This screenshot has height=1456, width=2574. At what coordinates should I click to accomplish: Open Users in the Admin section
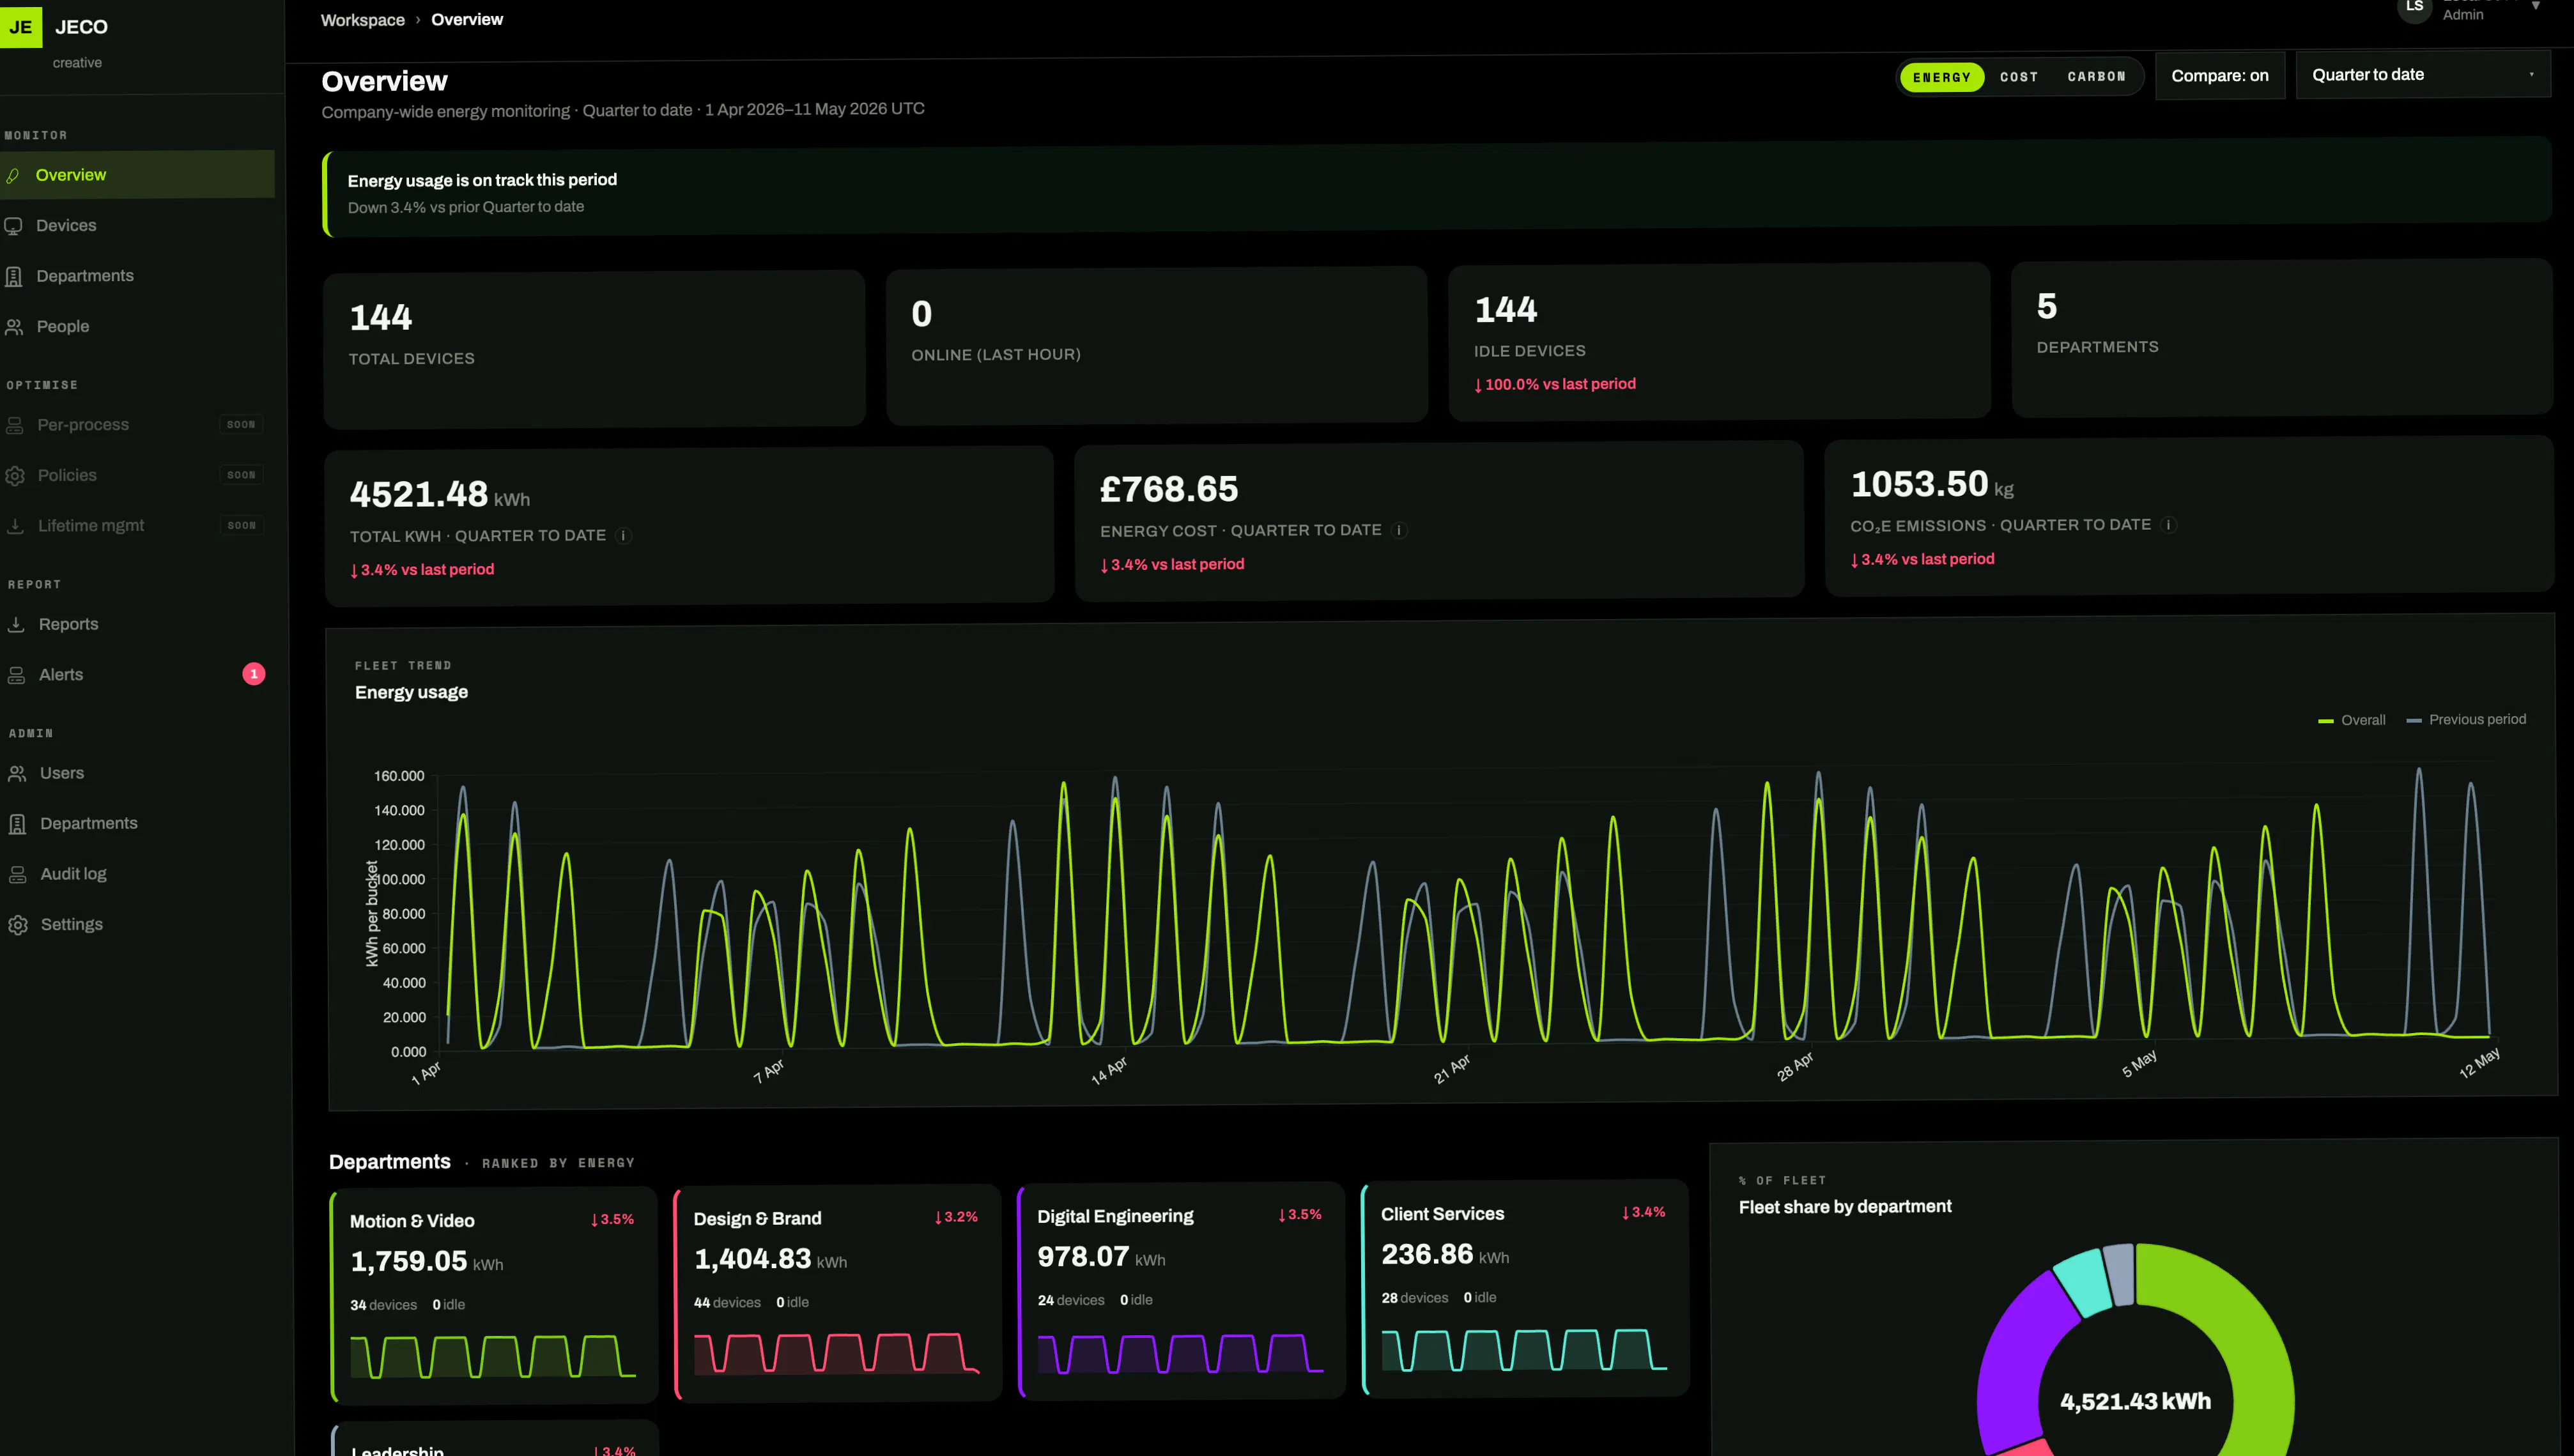point(61,773)
